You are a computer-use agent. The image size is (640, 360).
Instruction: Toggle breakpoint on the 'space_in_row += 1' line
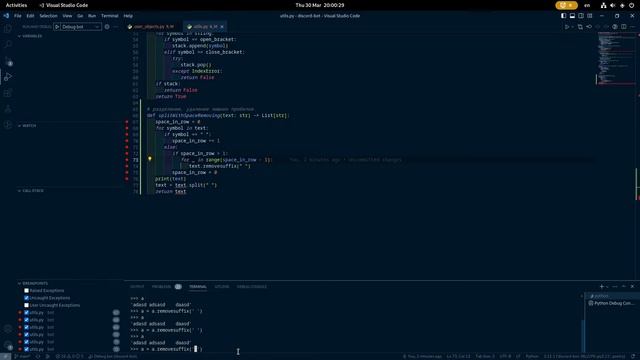pyautogui.click(x=127, y=141)
